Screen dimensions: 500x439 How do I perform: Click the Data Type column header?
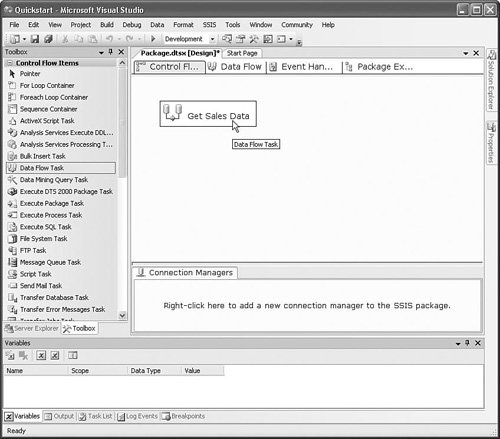click(155, 371)
